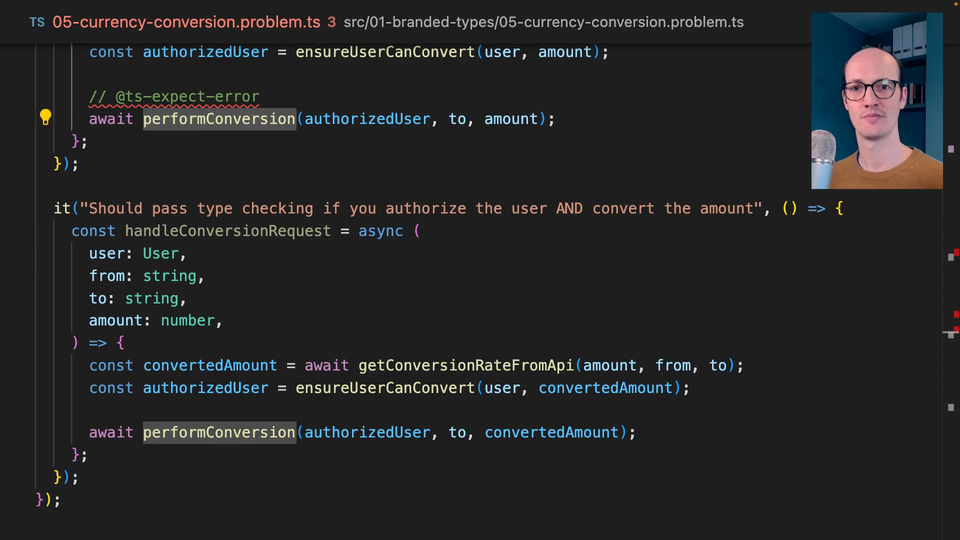Click the presenter webcam video overlay
Image resolution: width=960 pixels, height=540 pixels.
coord(876,100)
